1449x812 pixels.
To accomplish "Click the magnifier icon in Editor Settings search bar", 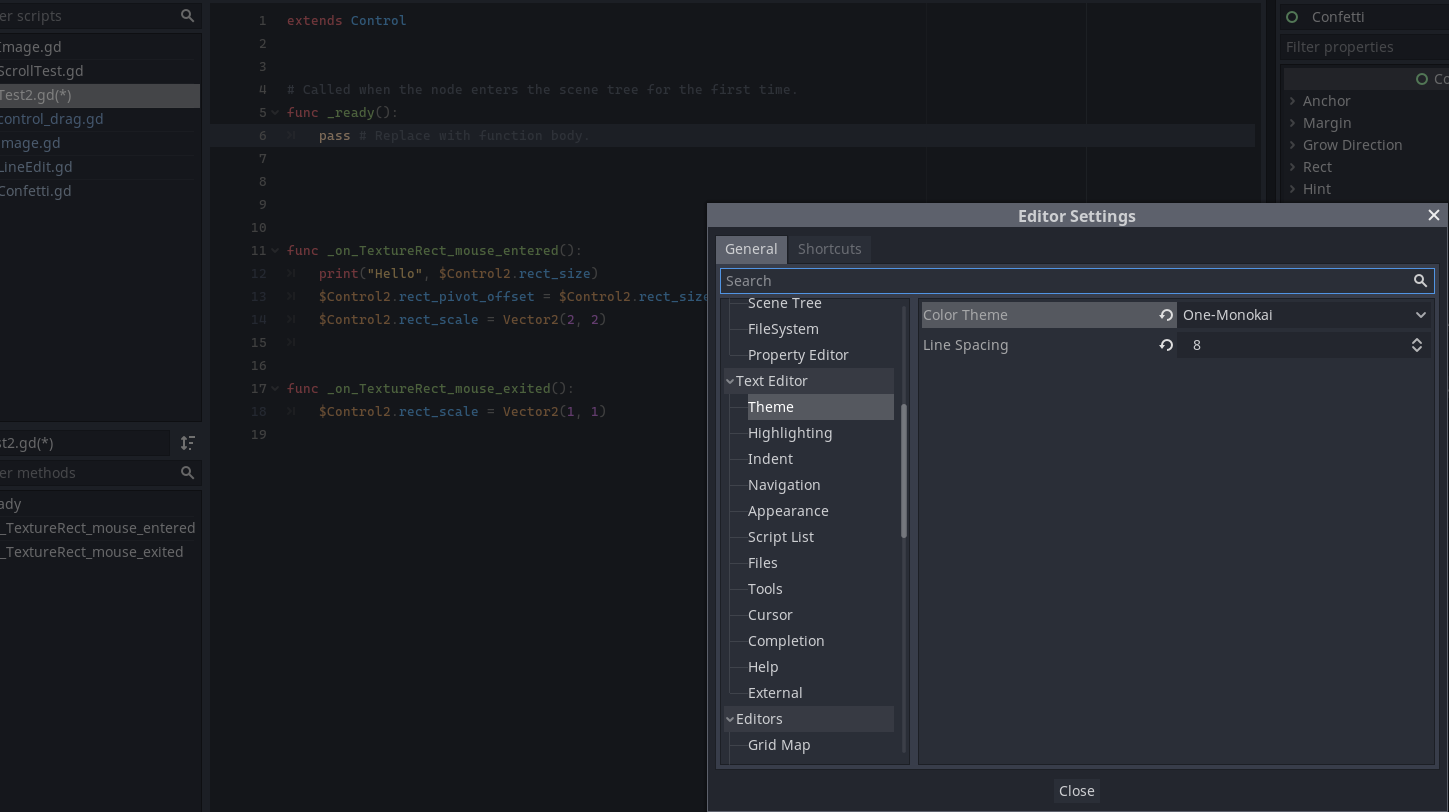I will (1420, 281).
